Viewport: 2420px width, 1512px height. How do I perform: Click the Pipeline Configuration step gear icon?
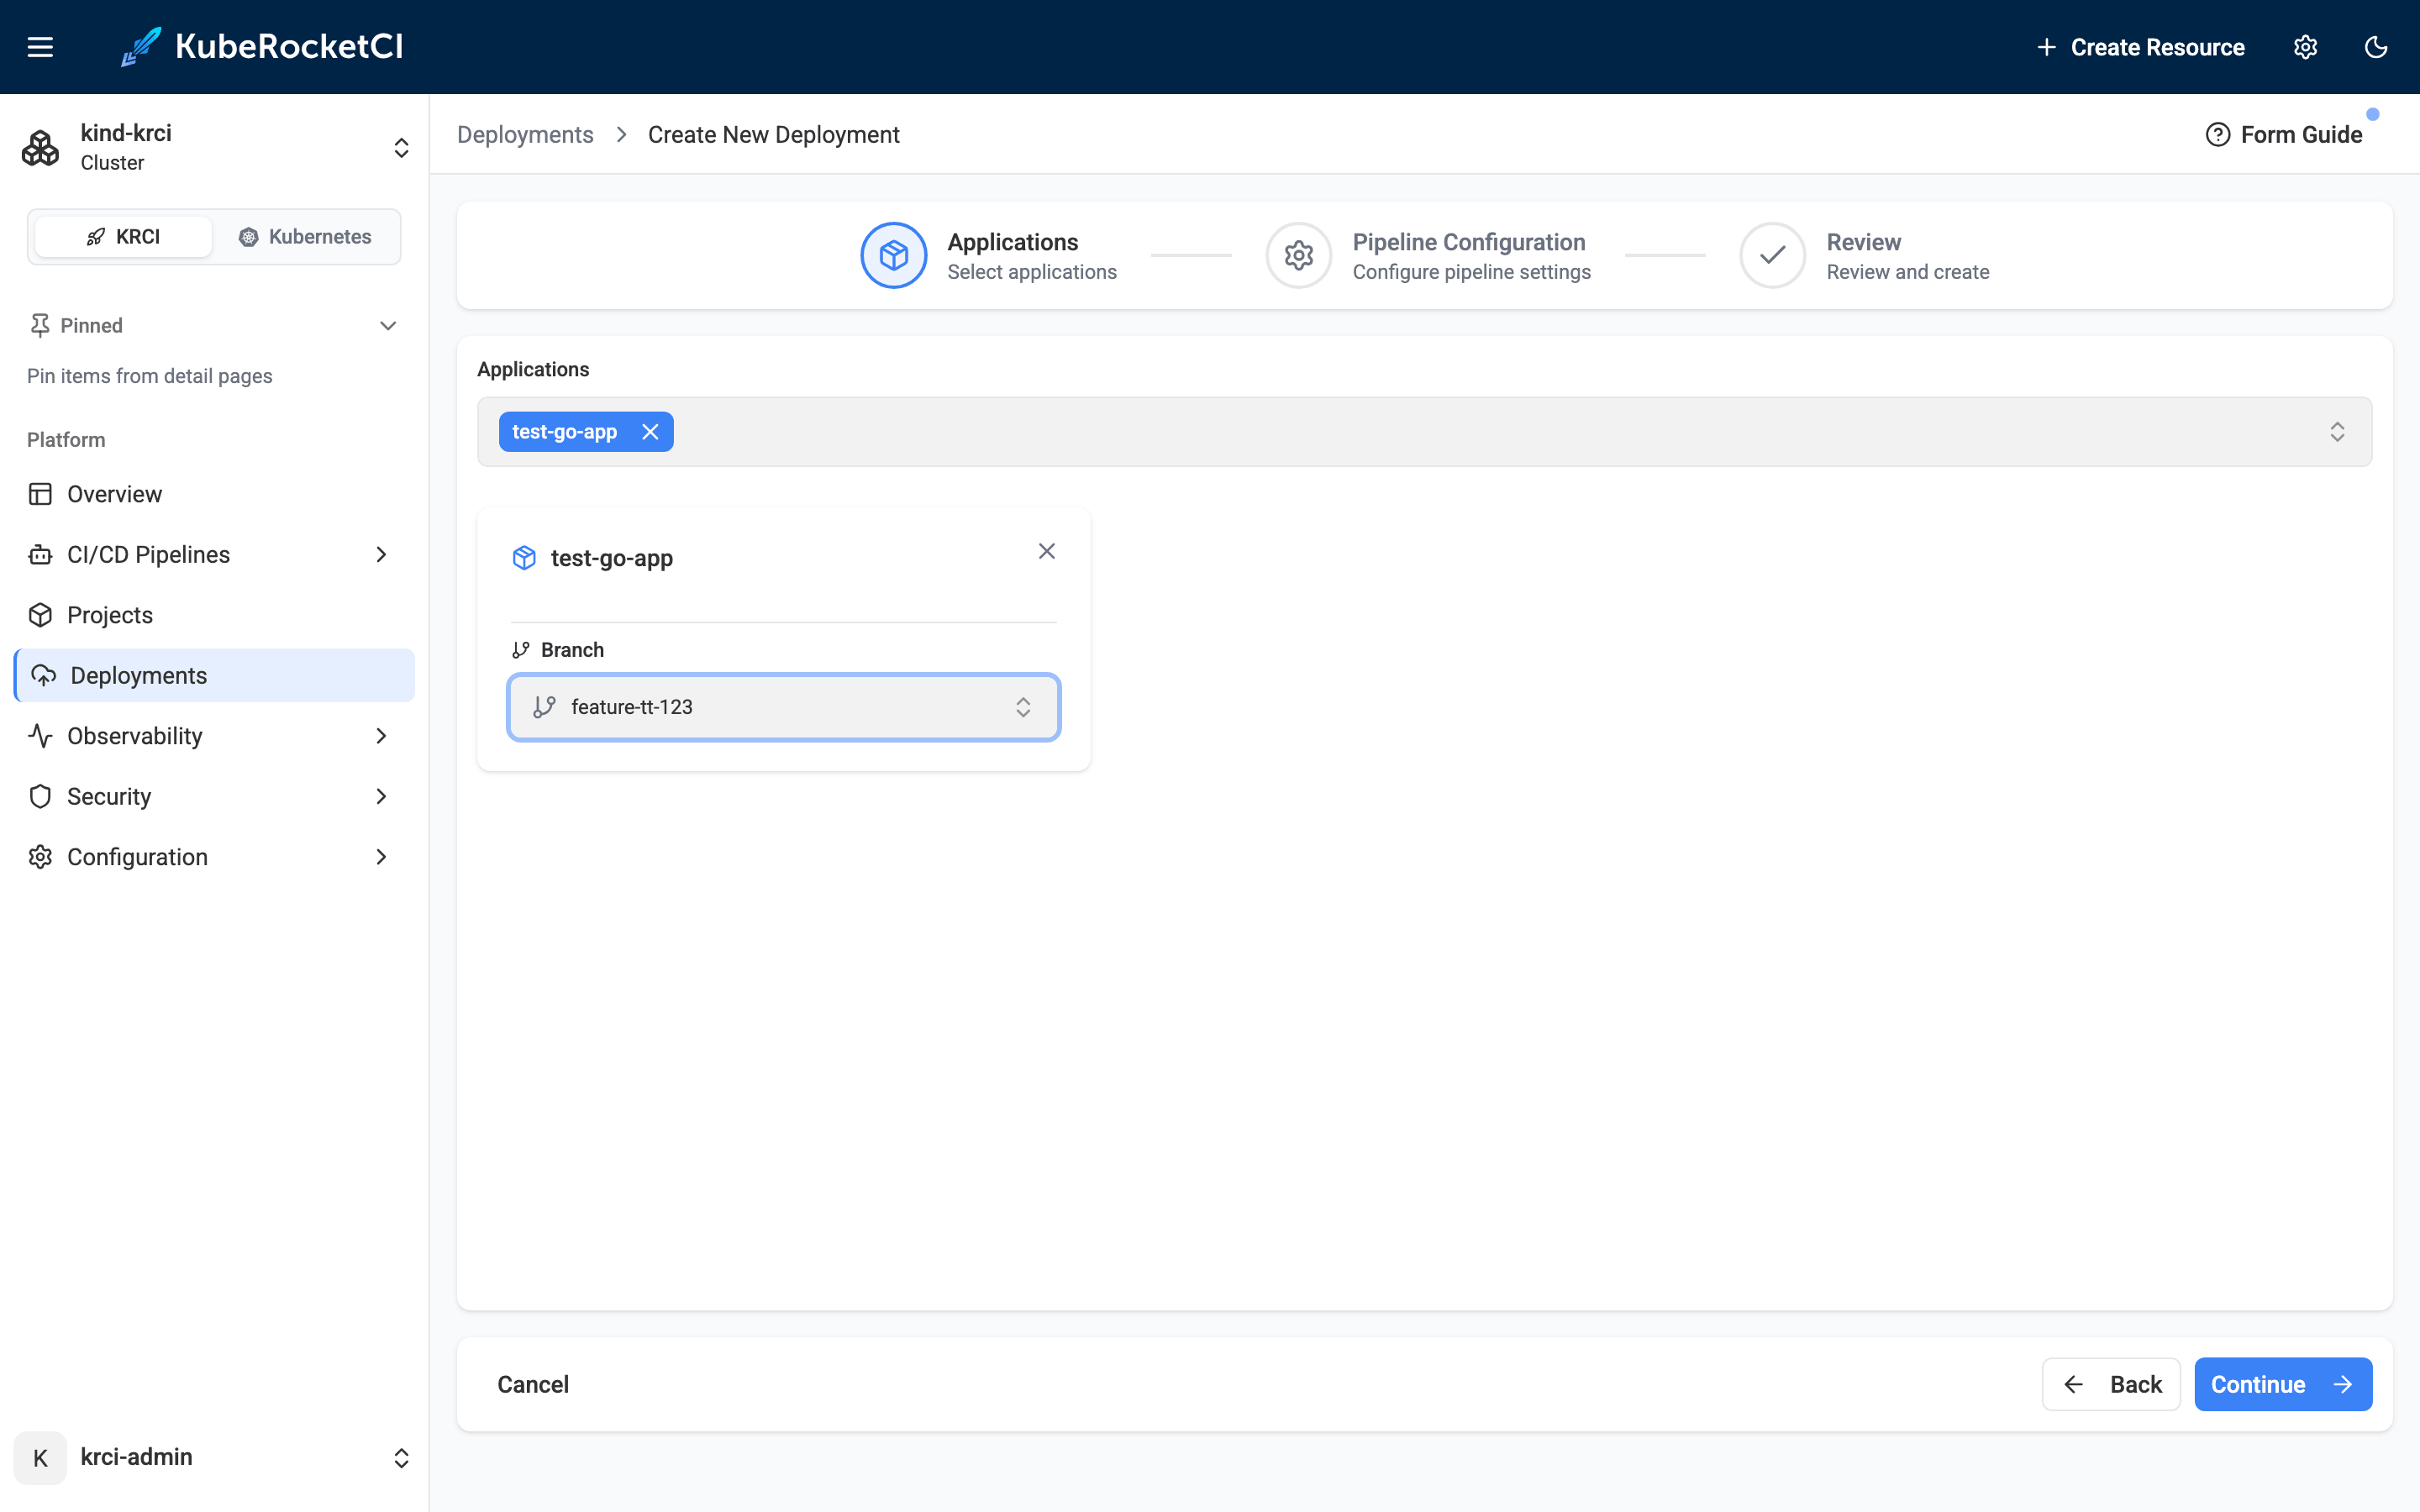[x=1298, y=255]
